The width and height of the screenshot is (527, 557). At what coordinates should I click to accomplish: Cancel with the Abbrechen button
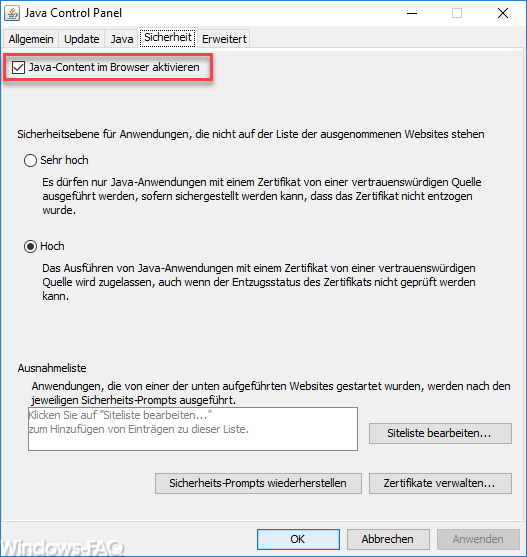pos(388,539)
